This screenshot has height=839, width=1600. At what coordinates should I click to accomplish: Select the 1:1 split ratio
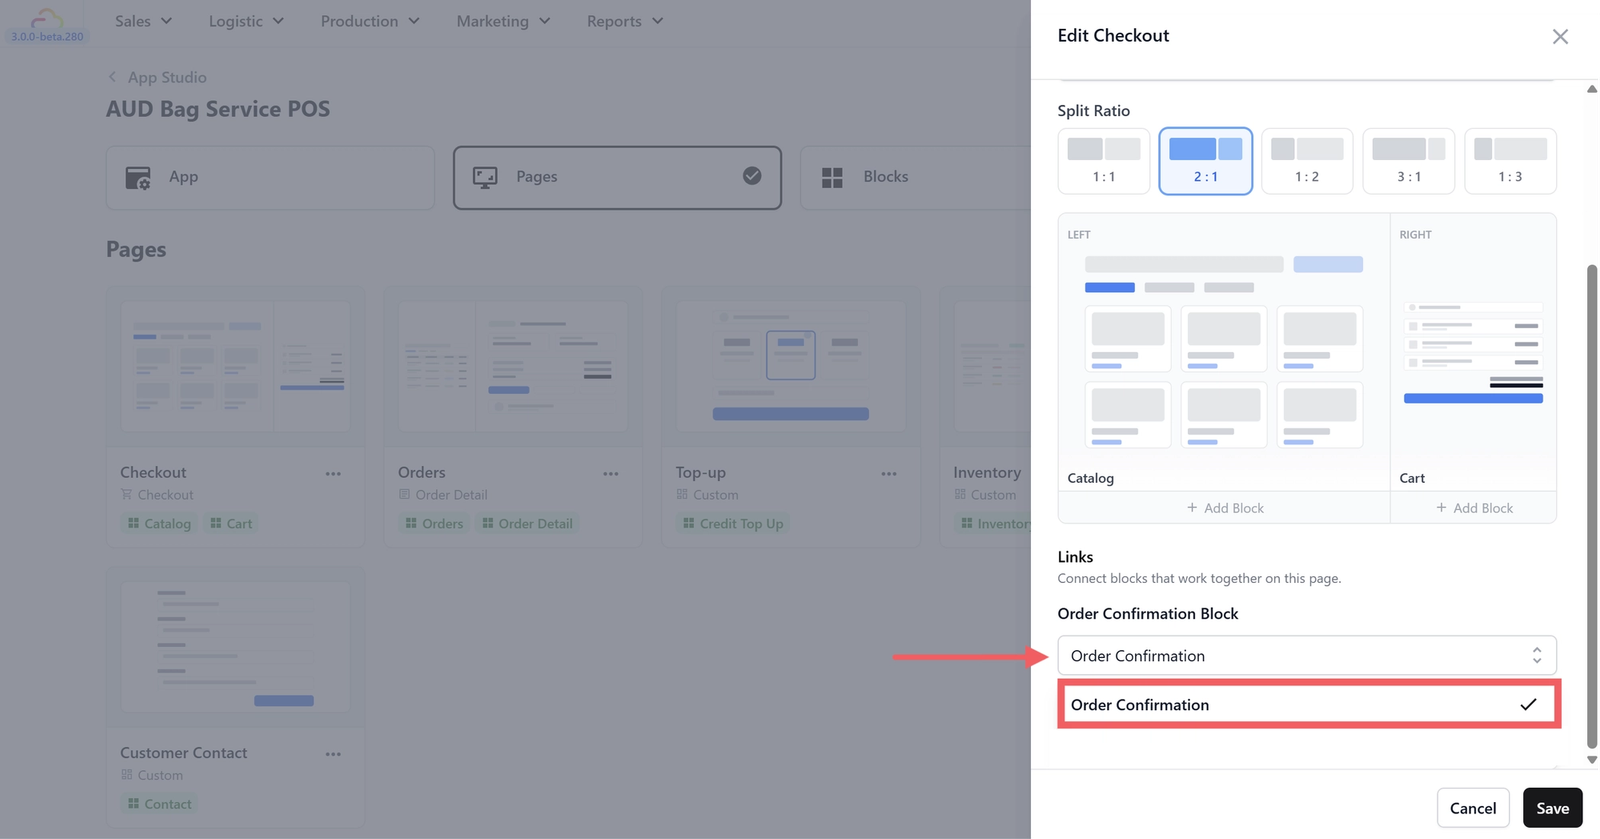coord(1104,161)
